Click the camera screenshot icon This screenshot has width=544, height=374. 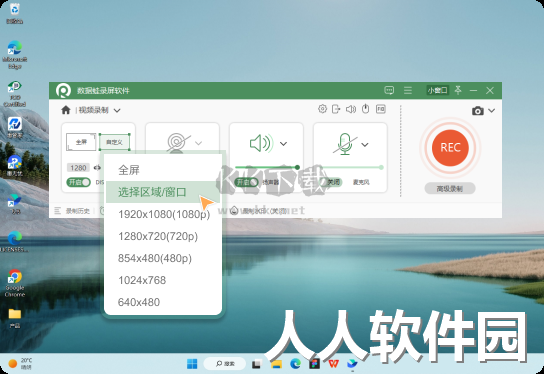pos(477,111)
